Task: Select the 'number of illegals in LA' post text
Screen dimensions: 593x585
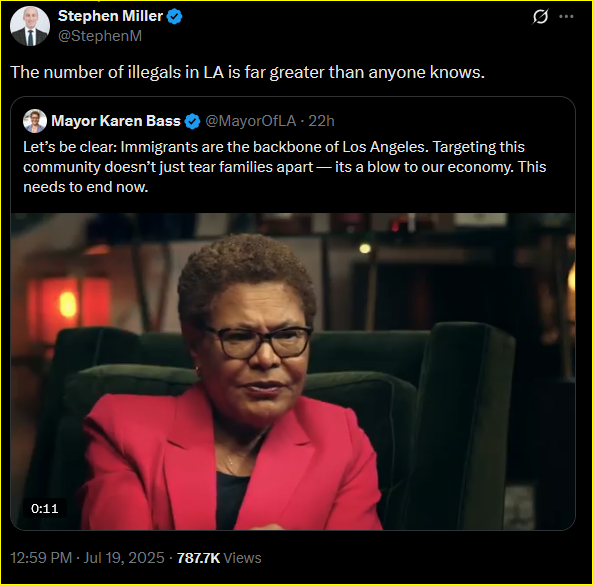Action: point(247,72)
